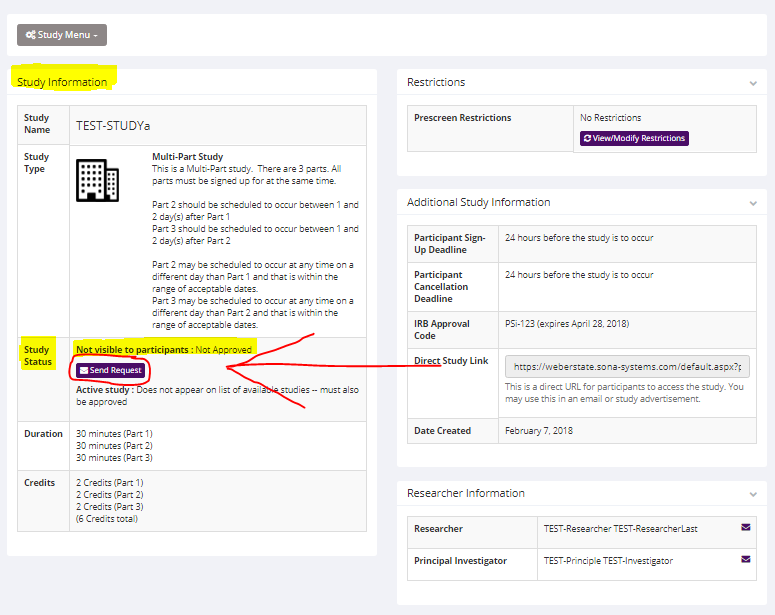The width and height of the screenshot is (775, 615).
Task: Click the TEST-Researcher TEST-ResearcherLast name
Action: (x=612, y=528)
